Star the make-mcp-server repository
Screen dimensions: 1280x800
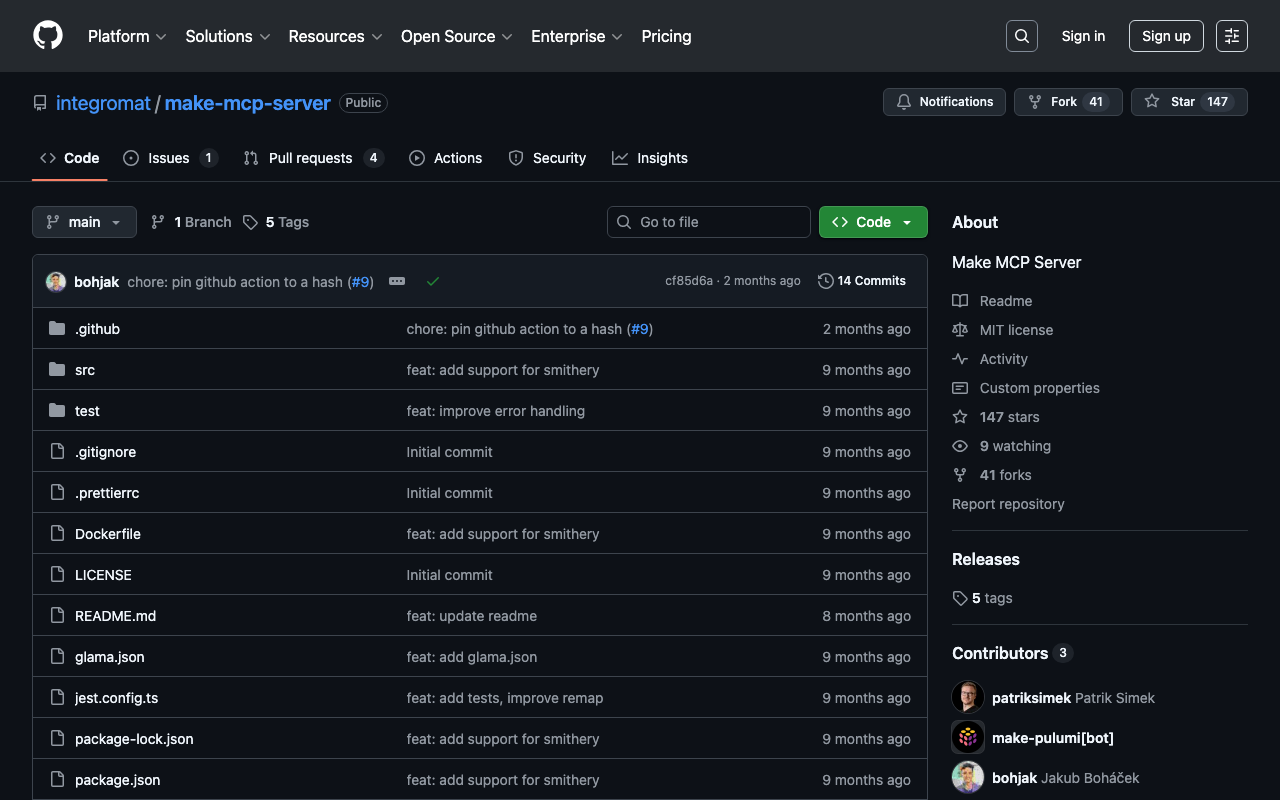point(1188,102)
